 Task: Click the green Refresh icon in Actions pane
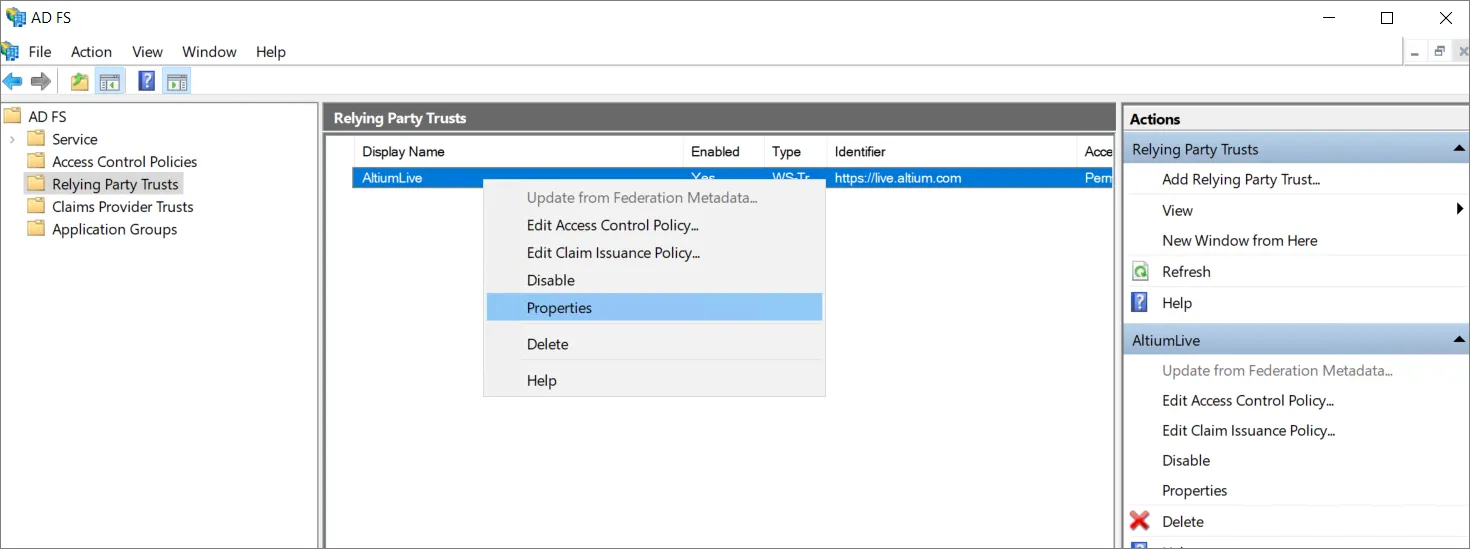1140,272
